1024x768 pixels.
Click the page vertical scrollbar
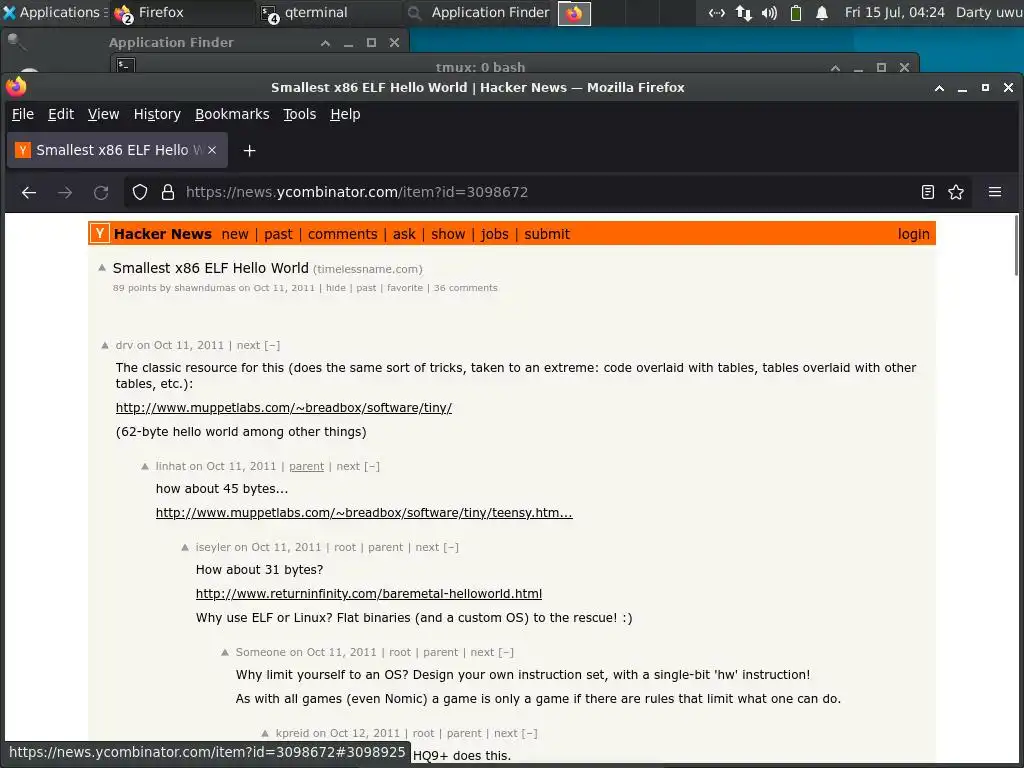[1016, 246]
